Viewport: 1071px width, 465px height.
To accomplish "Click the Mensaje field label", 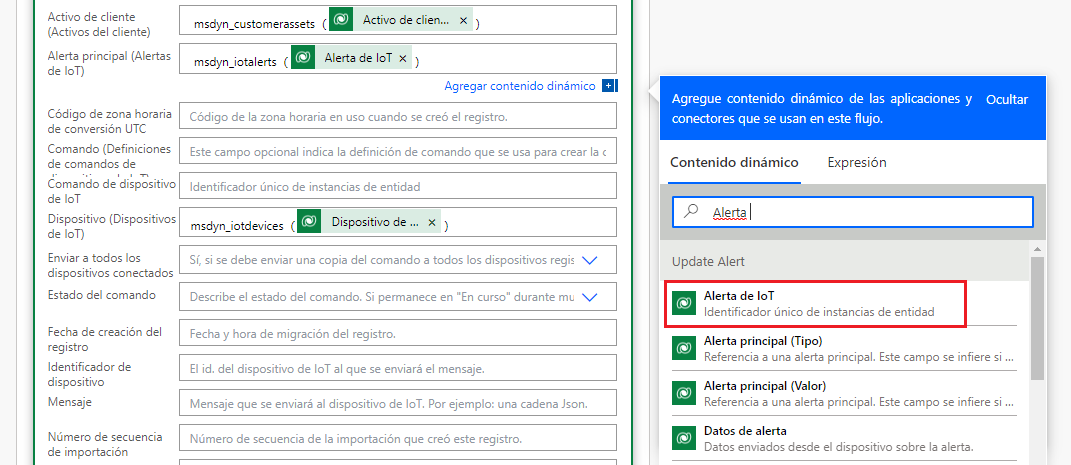I will 70,402.
